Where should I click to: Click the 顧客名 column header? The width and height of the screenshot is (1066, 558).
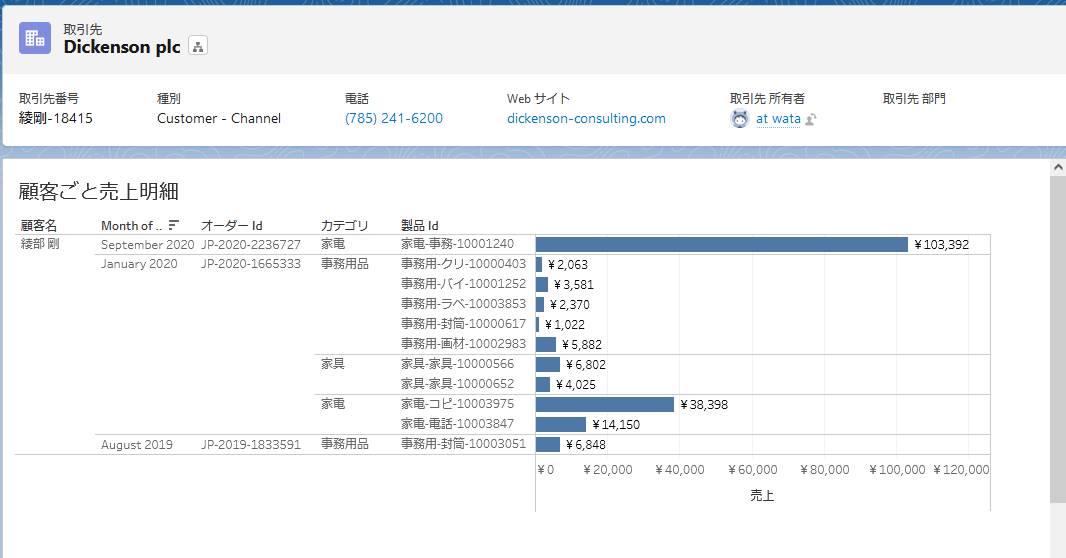(x=39, y=226)
